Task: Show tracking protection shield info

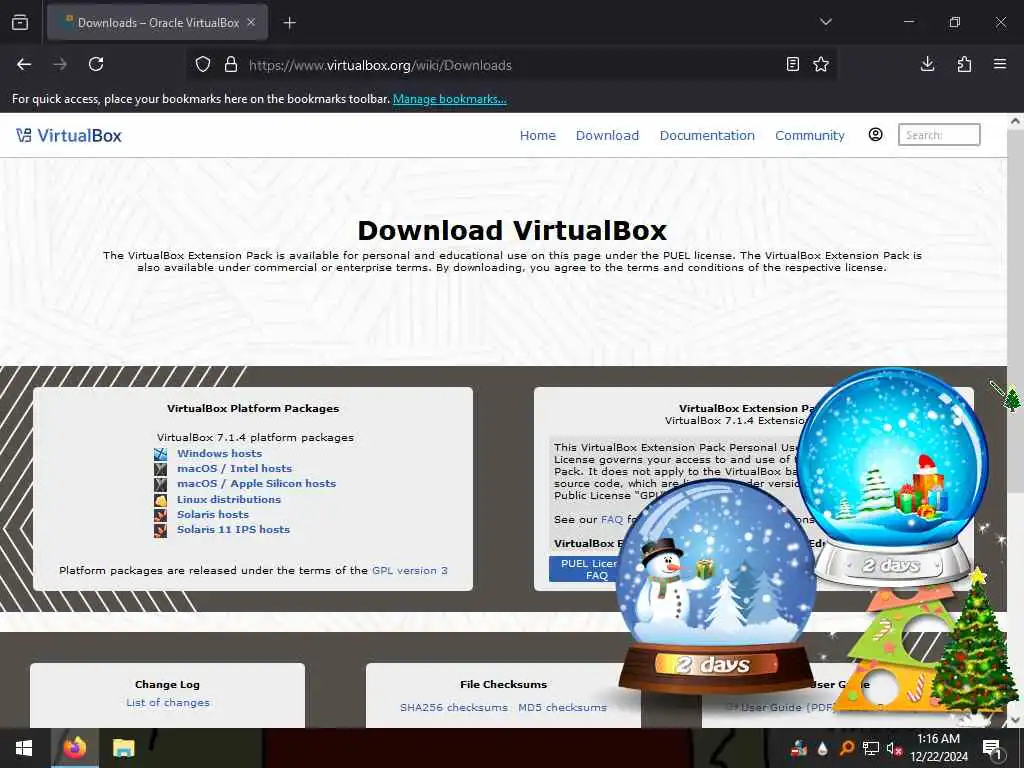Action: [x=203, y=65]
